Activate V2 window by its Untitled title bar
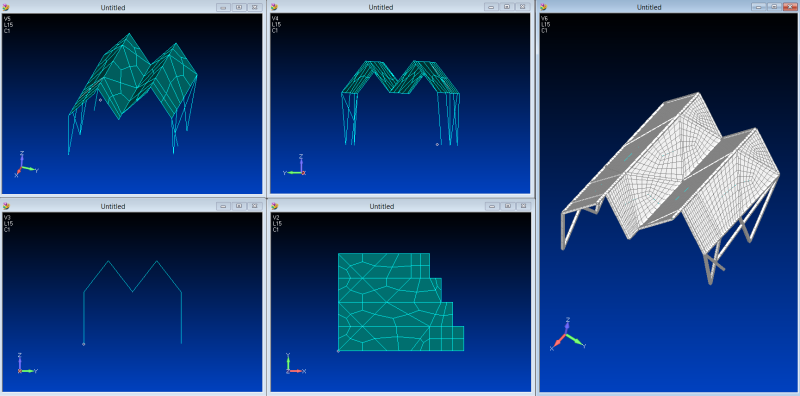Screen dimensions: 800x396 point(381,206)
